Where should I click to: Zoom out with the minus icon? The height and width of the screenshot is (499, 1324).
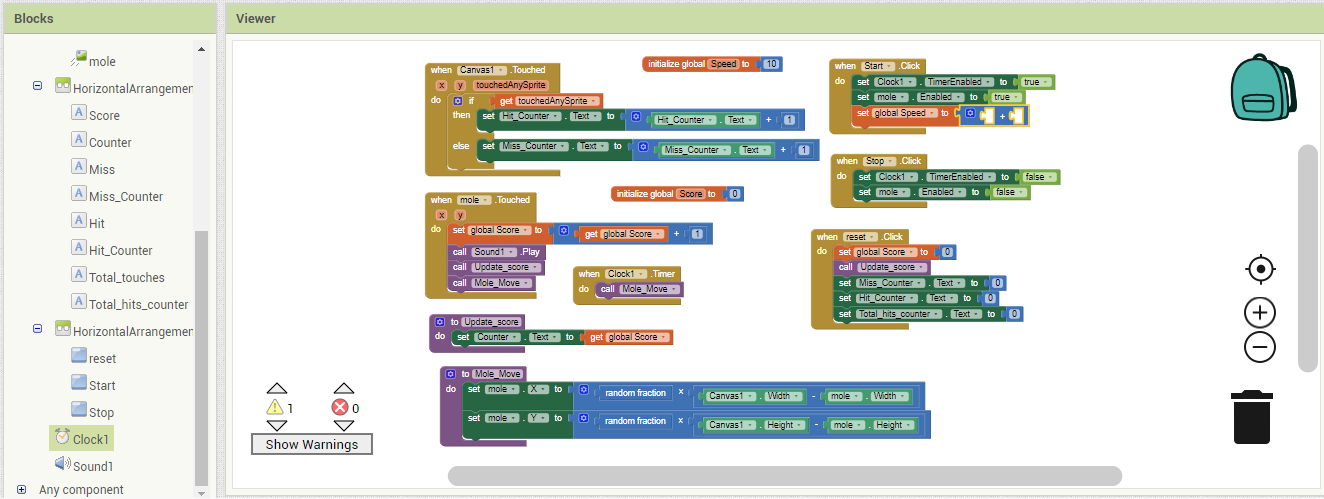(x=1260, y=347)
